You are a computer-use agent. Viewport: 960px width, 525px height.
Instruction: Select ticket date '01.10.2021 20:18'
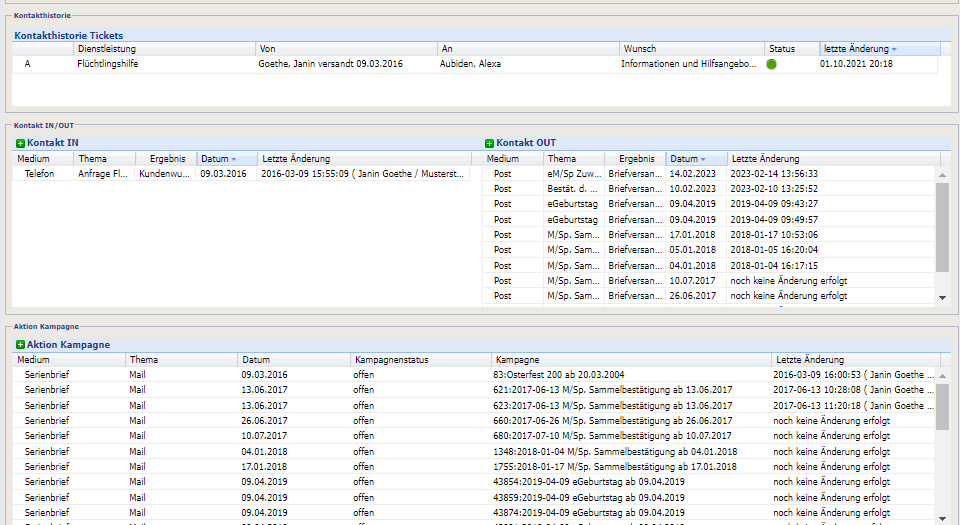(856, 64)
